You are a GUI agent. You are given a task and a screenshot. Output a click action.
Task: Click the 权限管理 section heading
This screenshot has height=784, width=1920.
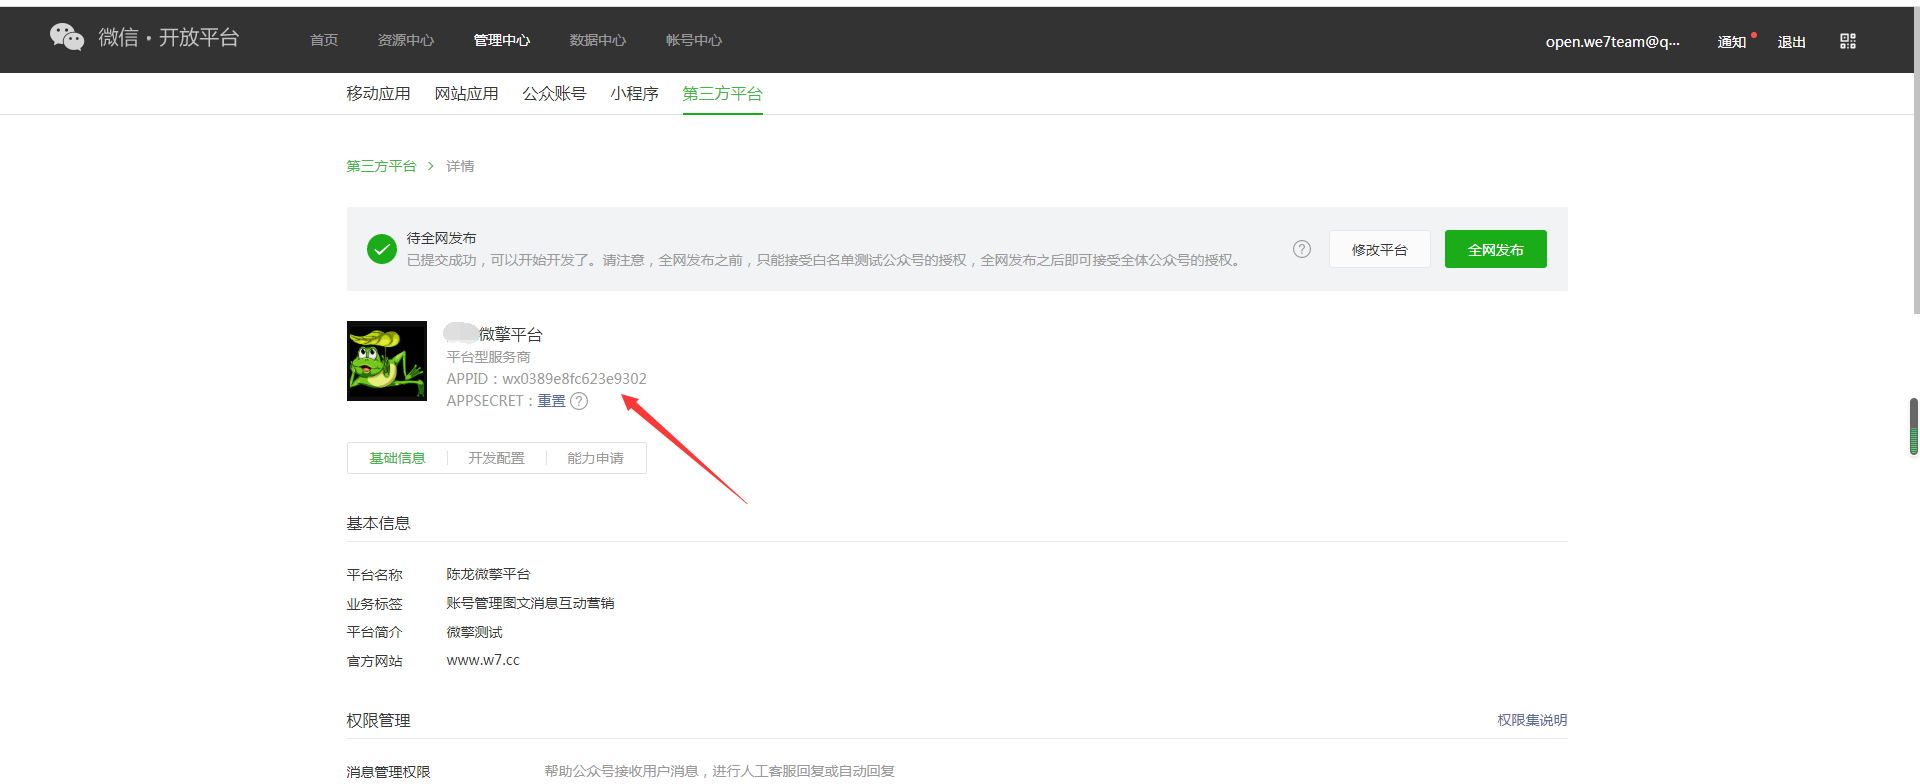[x=378, y=720]
